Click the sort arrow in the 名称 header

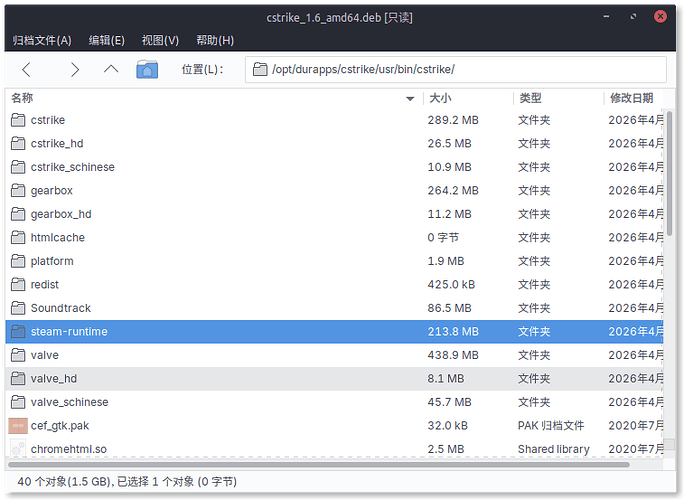pos(410,99)
